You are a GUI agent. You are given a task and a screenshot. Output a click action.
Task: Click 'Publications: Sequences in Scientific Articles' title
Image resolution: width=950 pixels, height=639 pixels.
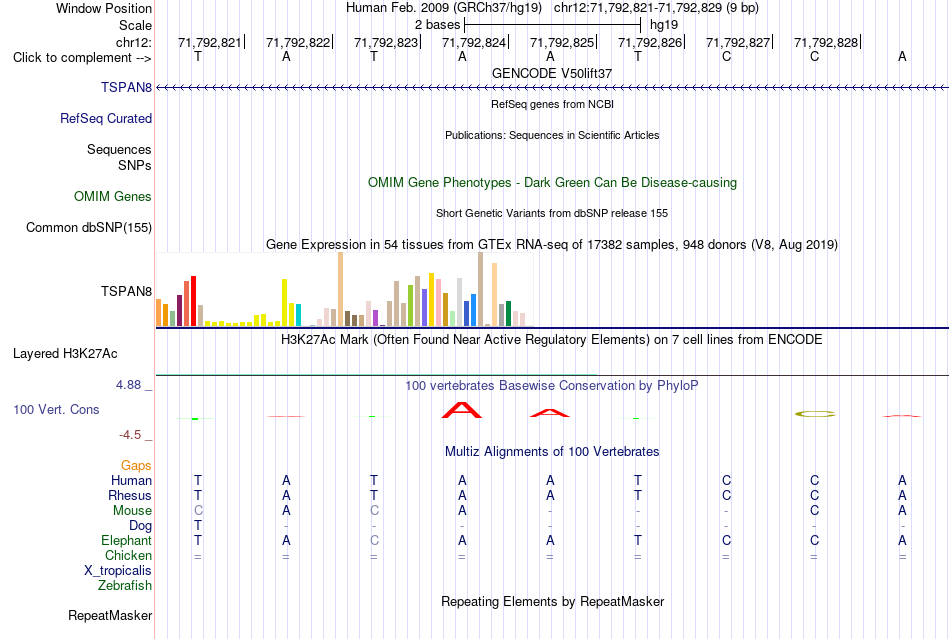coord(552,135)
